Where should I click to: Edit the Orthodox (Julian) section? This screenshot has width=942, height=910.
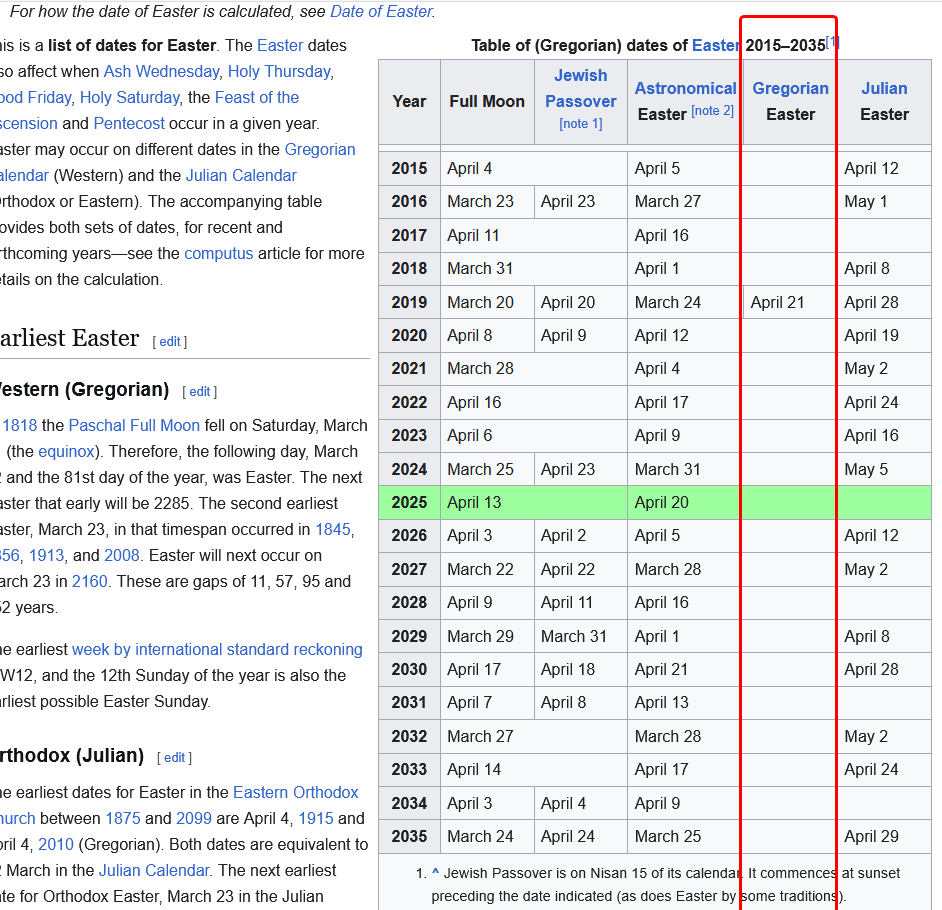[175, 757]
